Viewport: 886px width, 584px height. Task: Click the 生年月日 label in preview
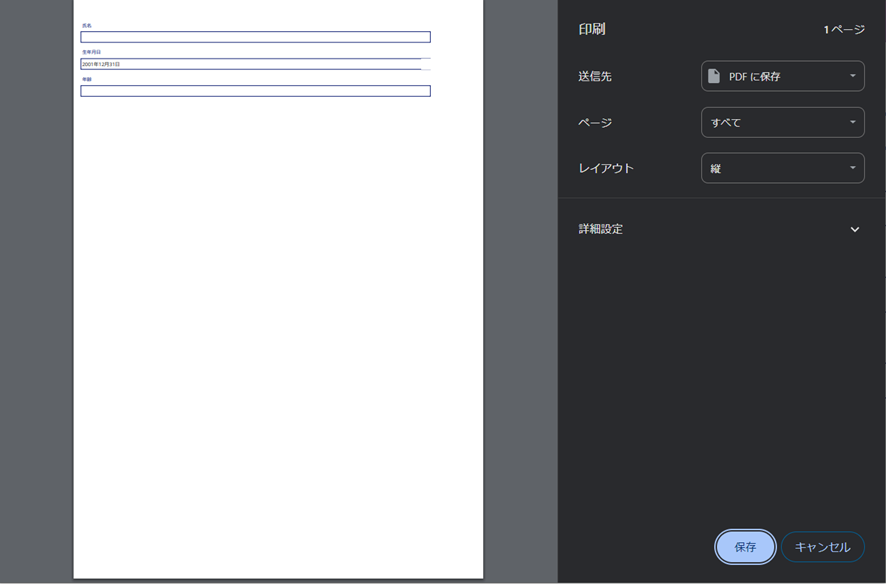[92, 52]
